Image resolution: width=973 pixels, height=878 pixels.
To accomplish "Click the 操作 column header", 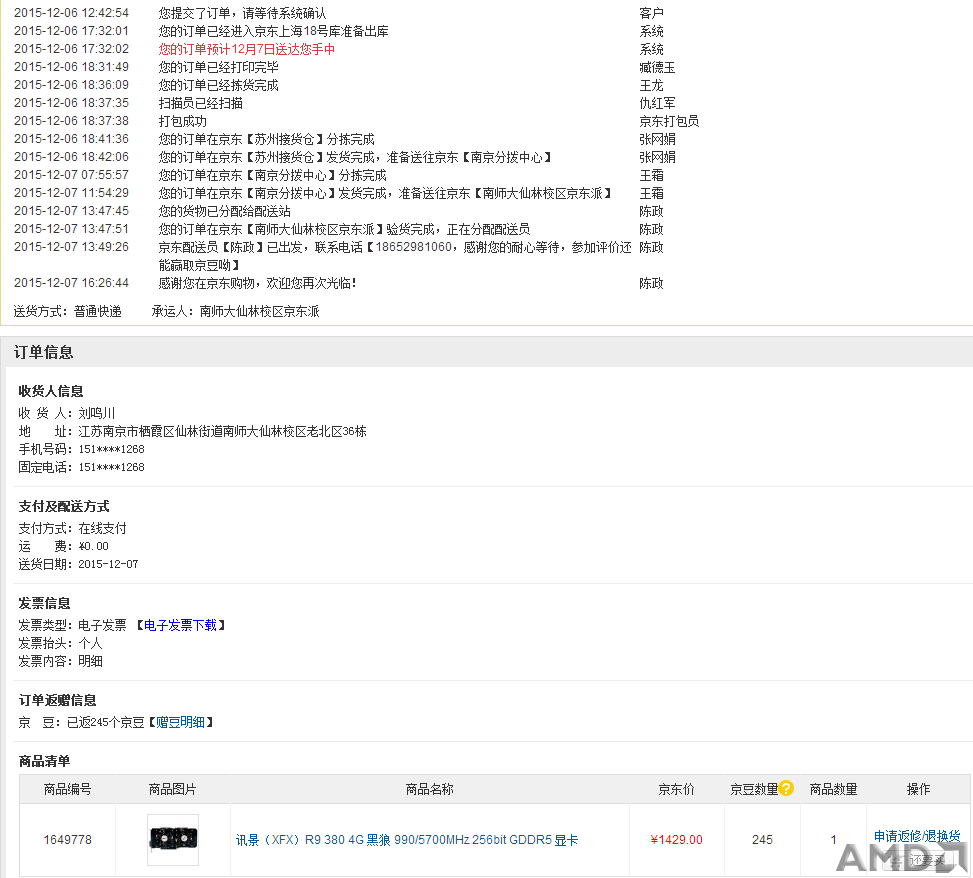I will 918,789.
